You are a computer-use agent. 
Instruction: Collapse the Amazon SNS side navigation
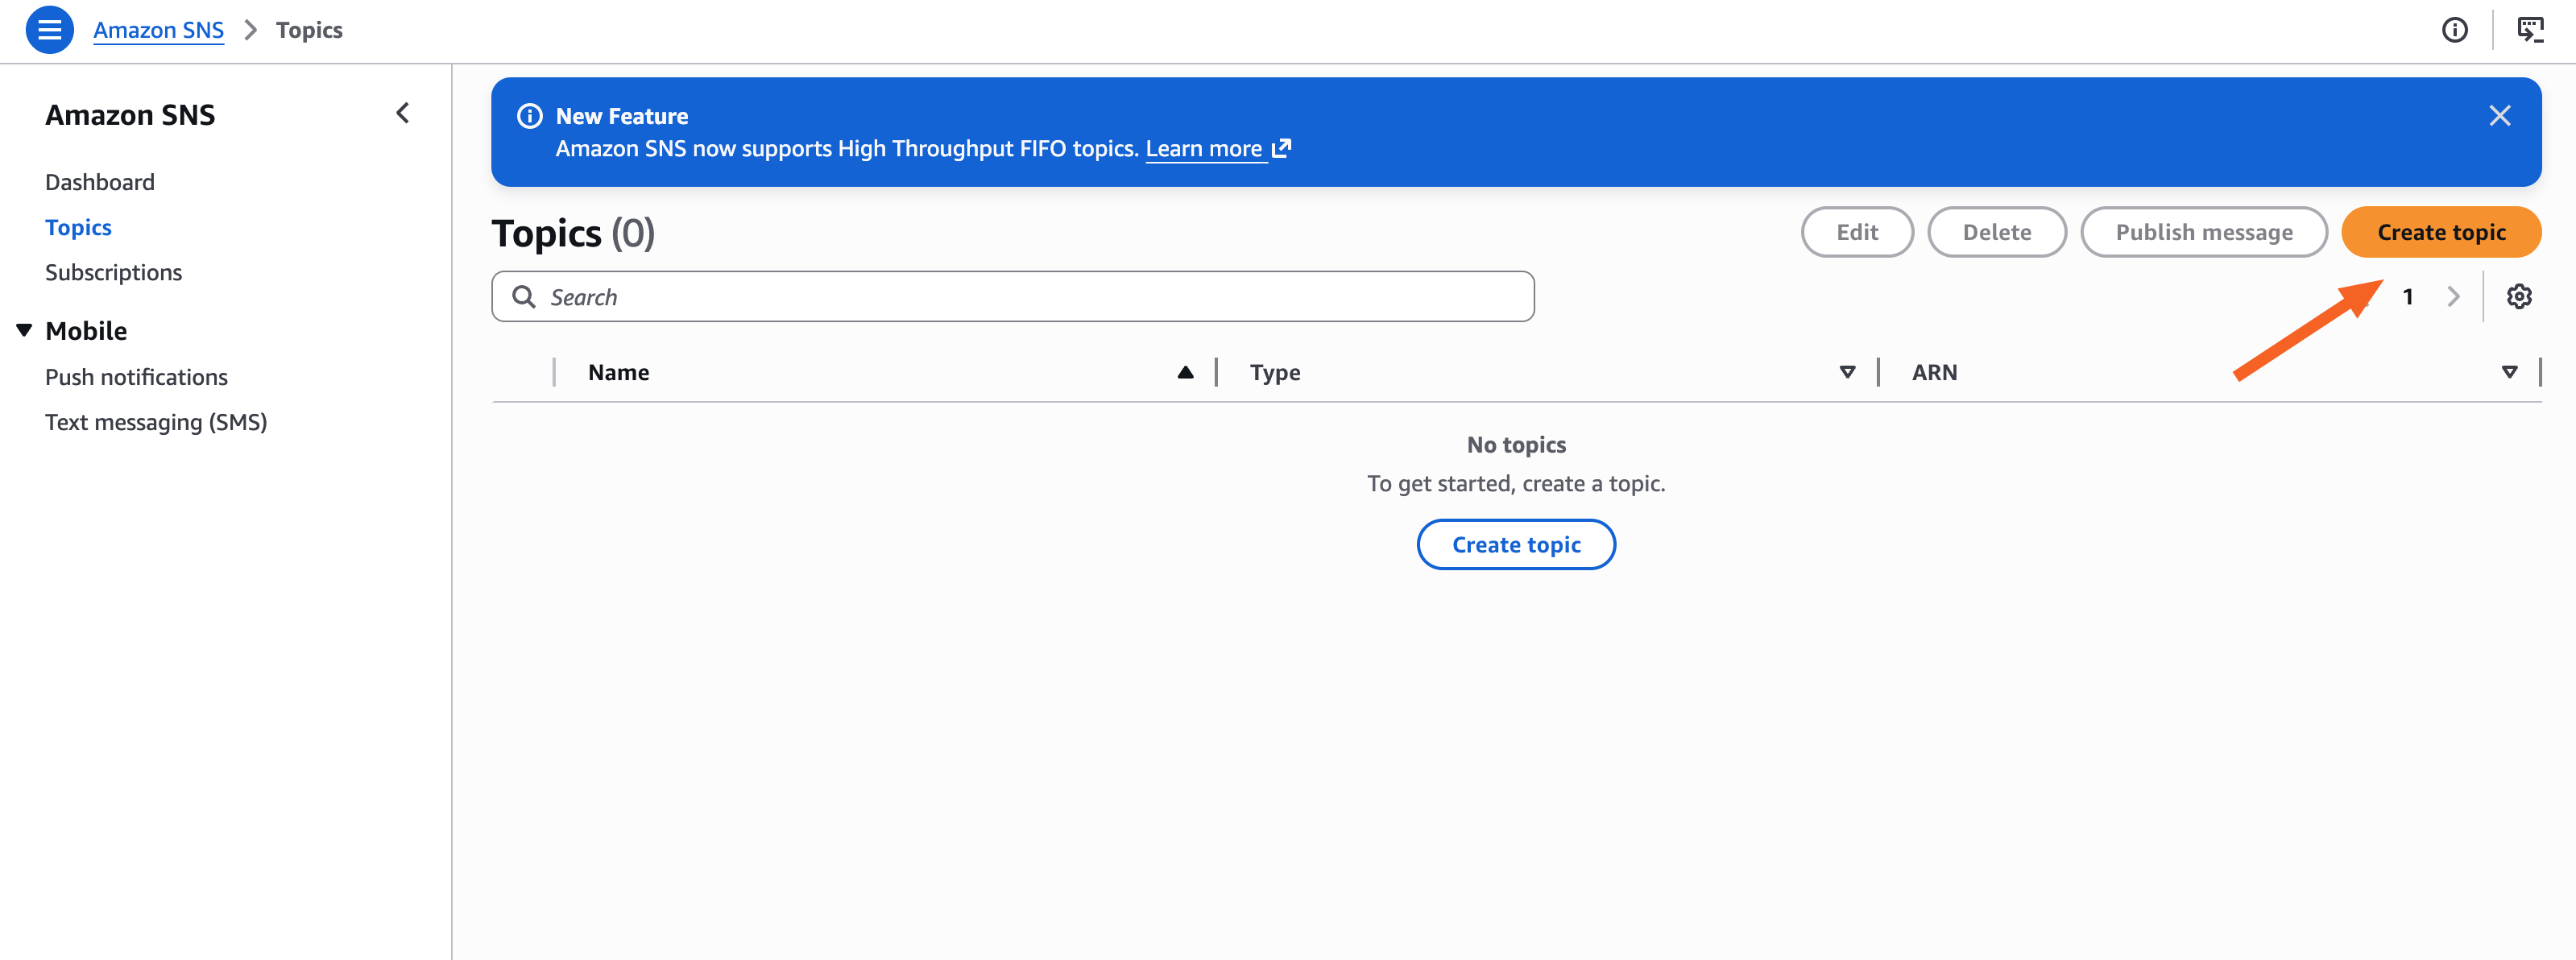403,114
